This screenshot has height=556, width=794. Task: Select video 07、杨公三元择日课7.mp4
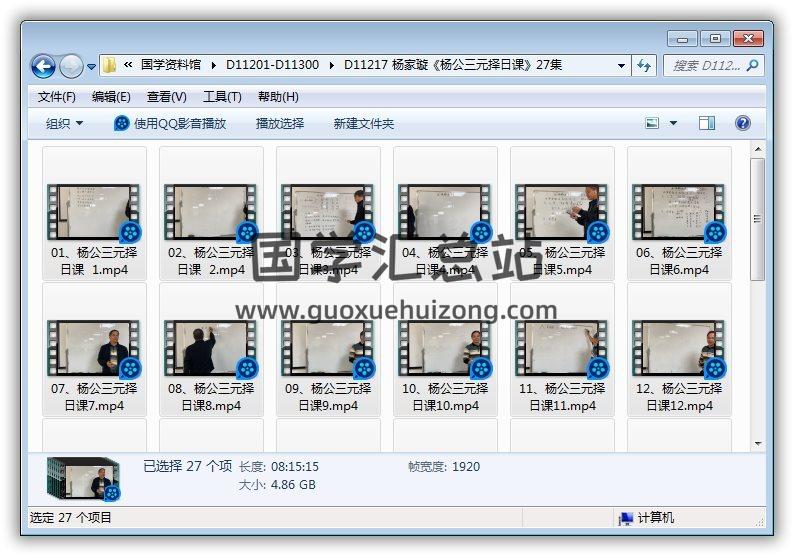[94, 350]
